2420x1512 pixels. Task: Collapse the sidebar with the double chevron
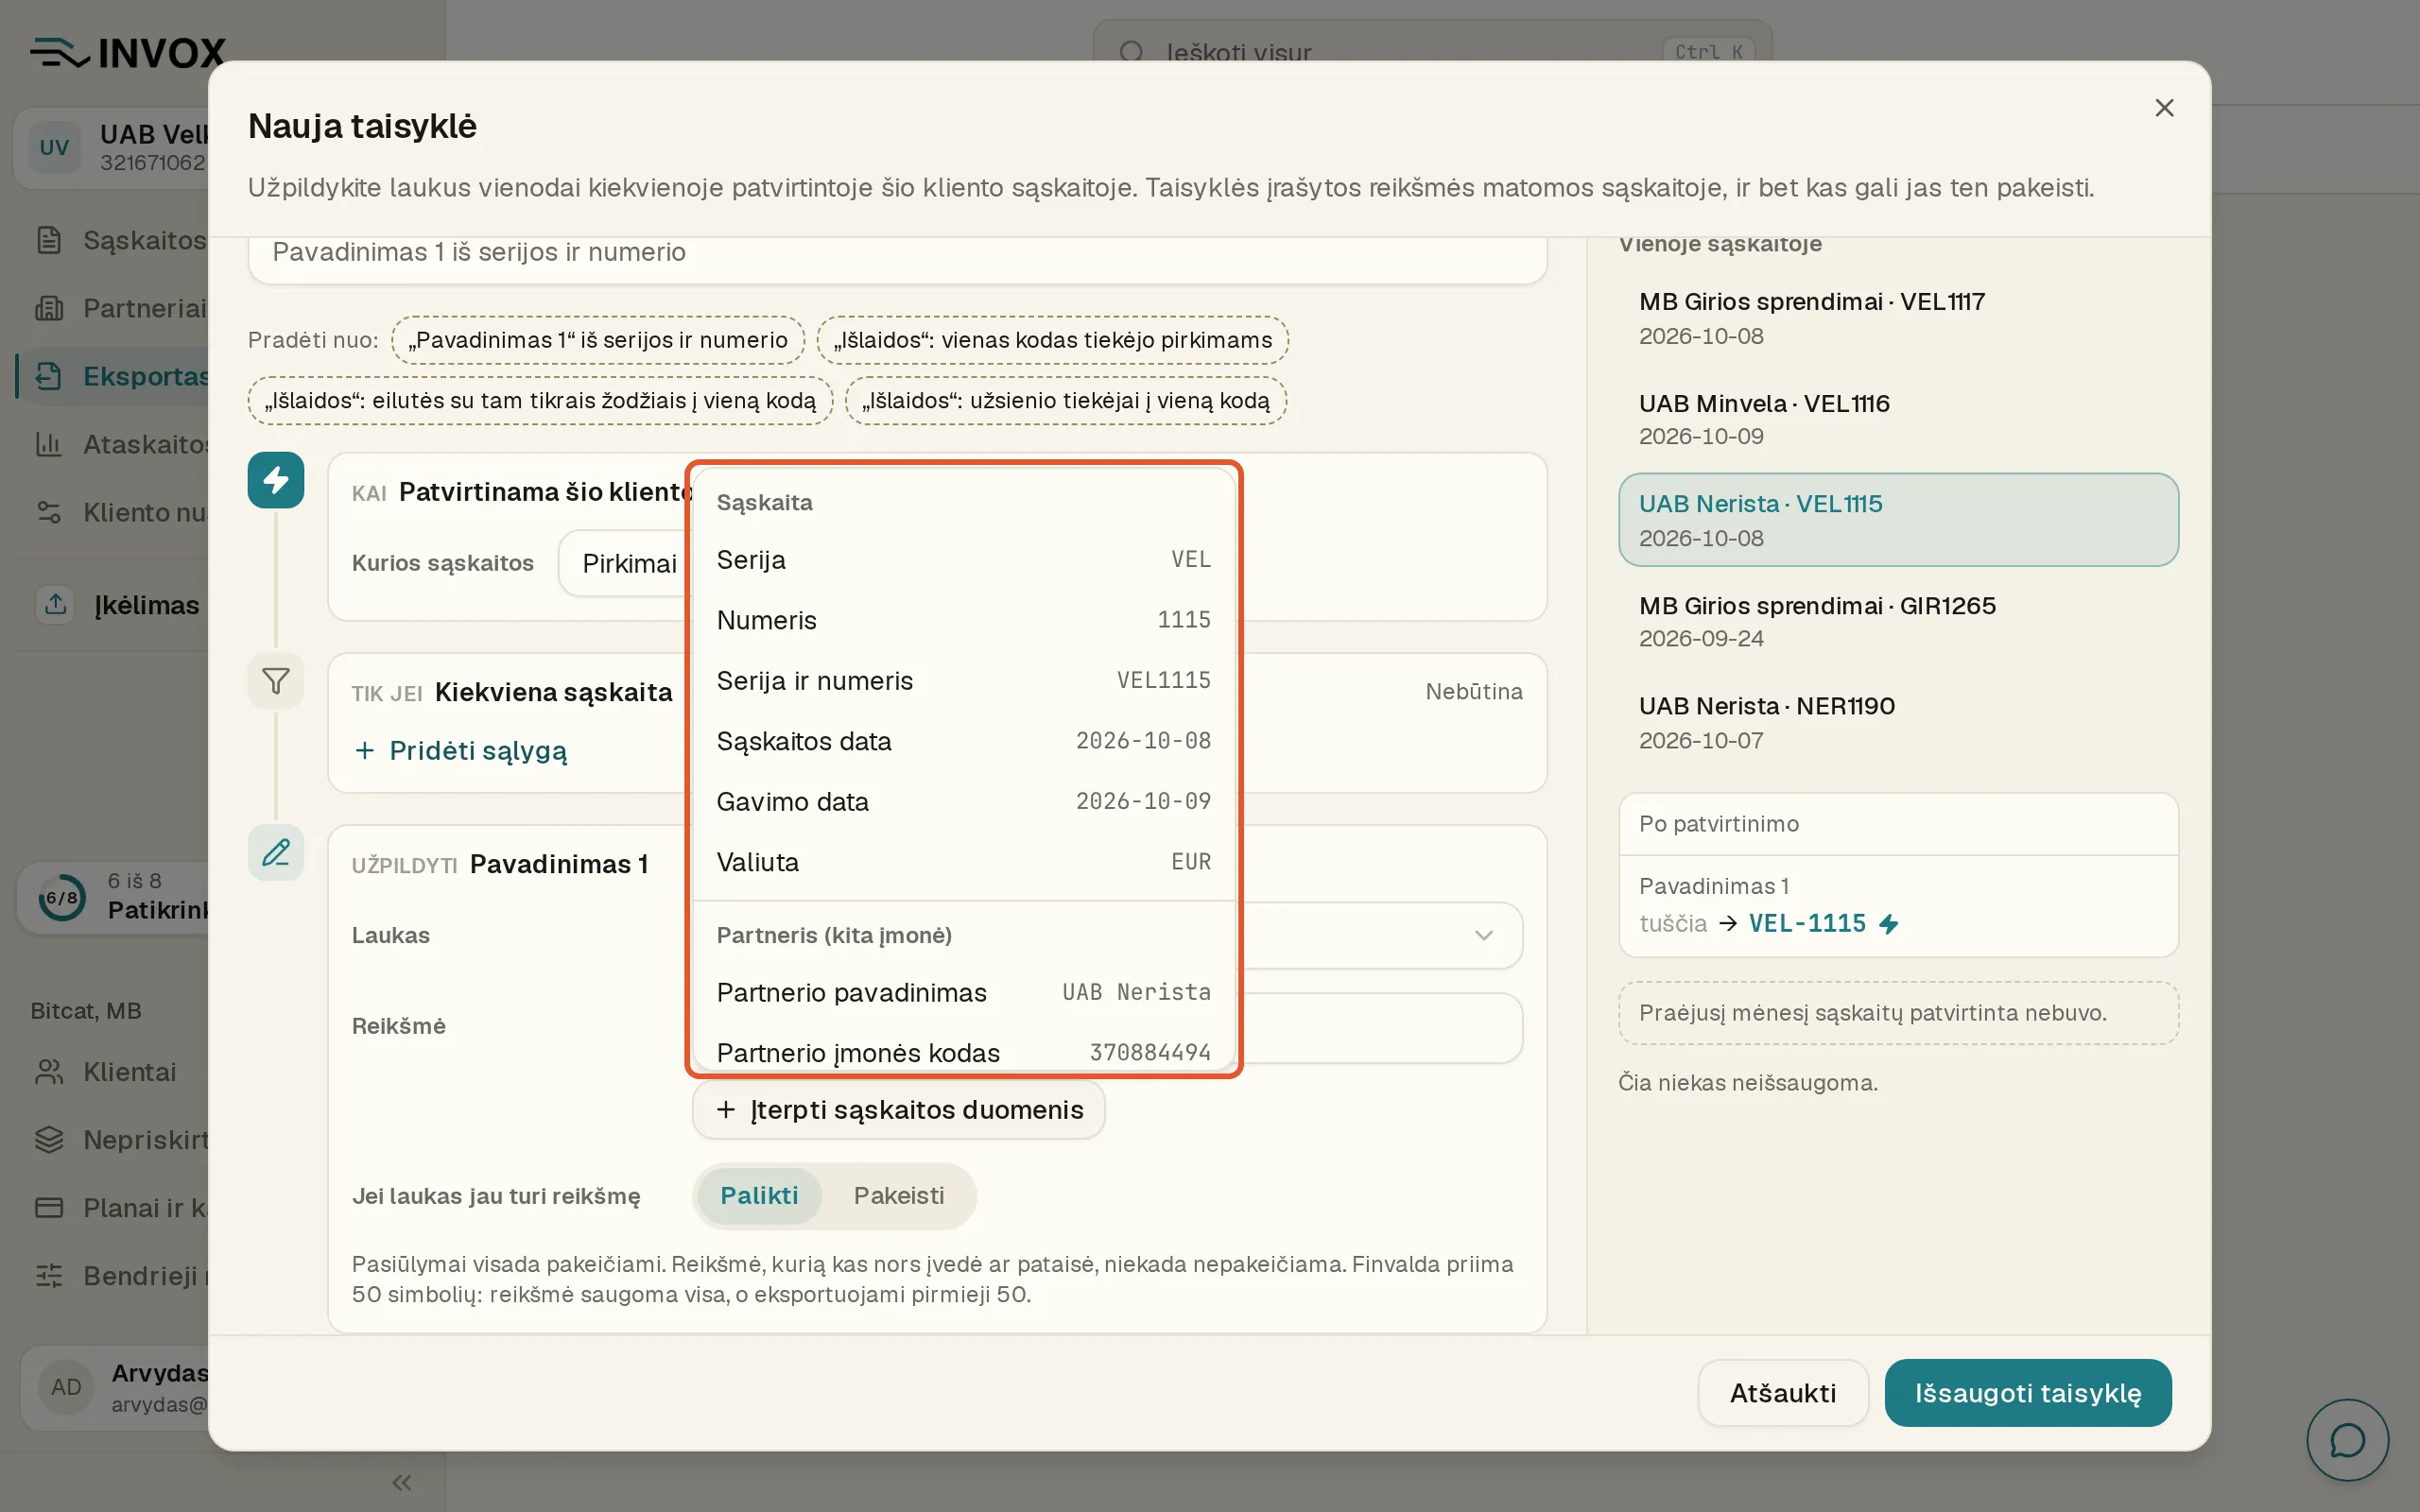click(402, 1482)
